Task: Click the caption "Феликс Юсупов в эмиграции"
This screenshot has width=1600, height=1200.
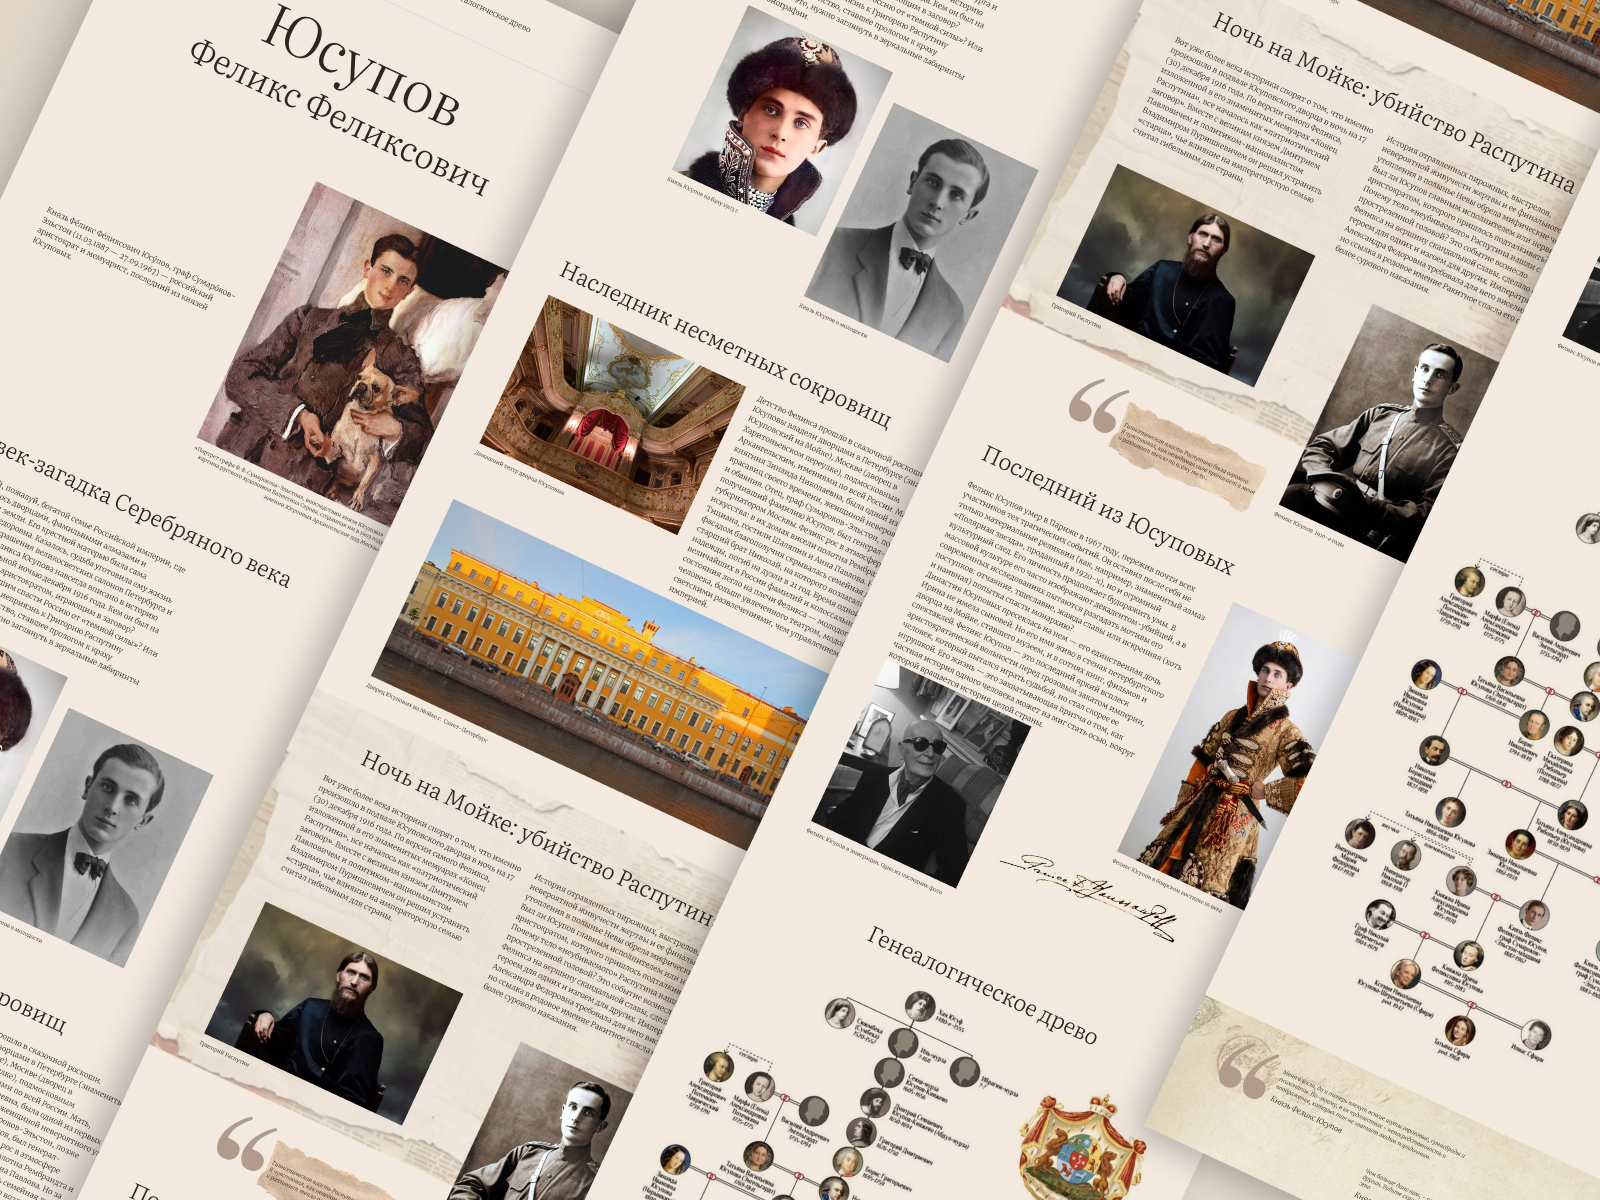Action: tap(875, 862)
